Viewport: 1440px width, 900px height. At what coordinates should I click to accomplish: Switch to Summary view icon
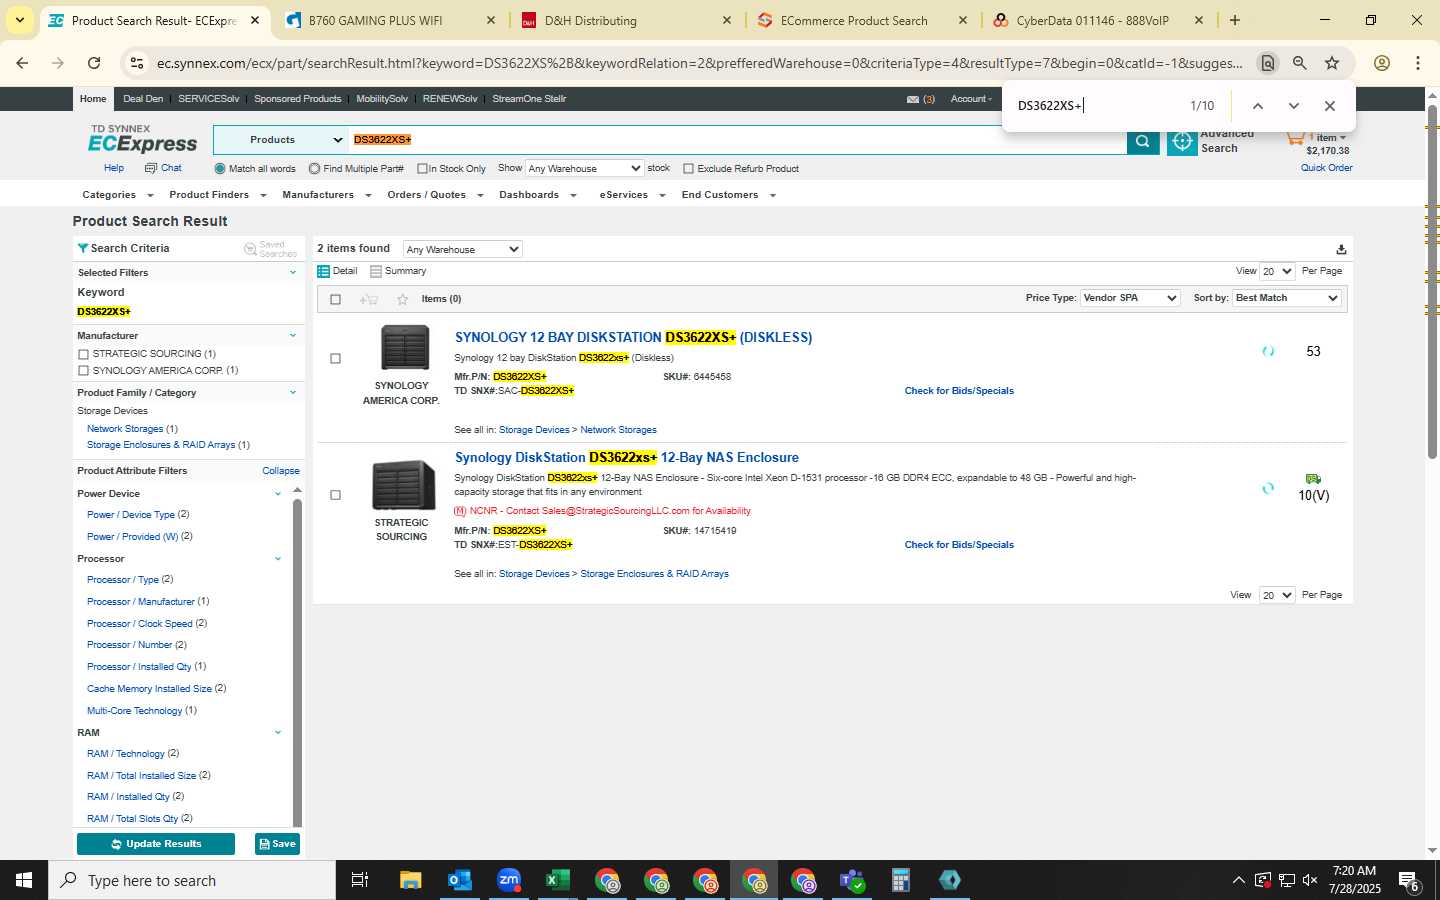[x=376, y=271]
